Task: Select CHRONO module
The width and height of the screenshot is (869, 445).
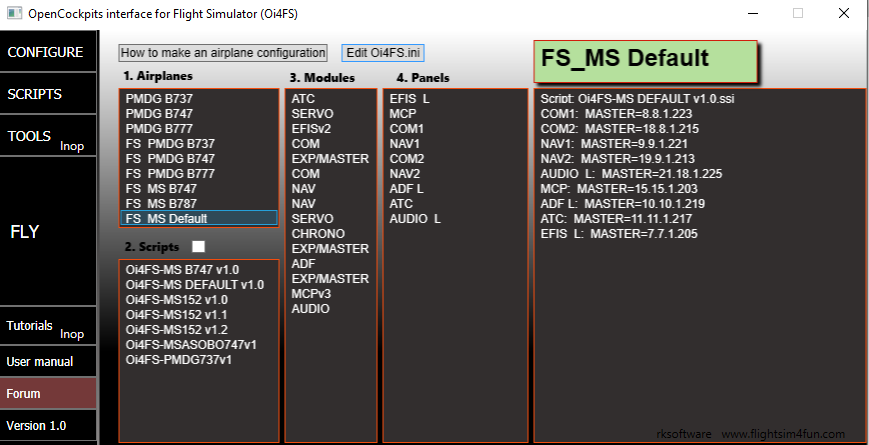Action: 331,233
